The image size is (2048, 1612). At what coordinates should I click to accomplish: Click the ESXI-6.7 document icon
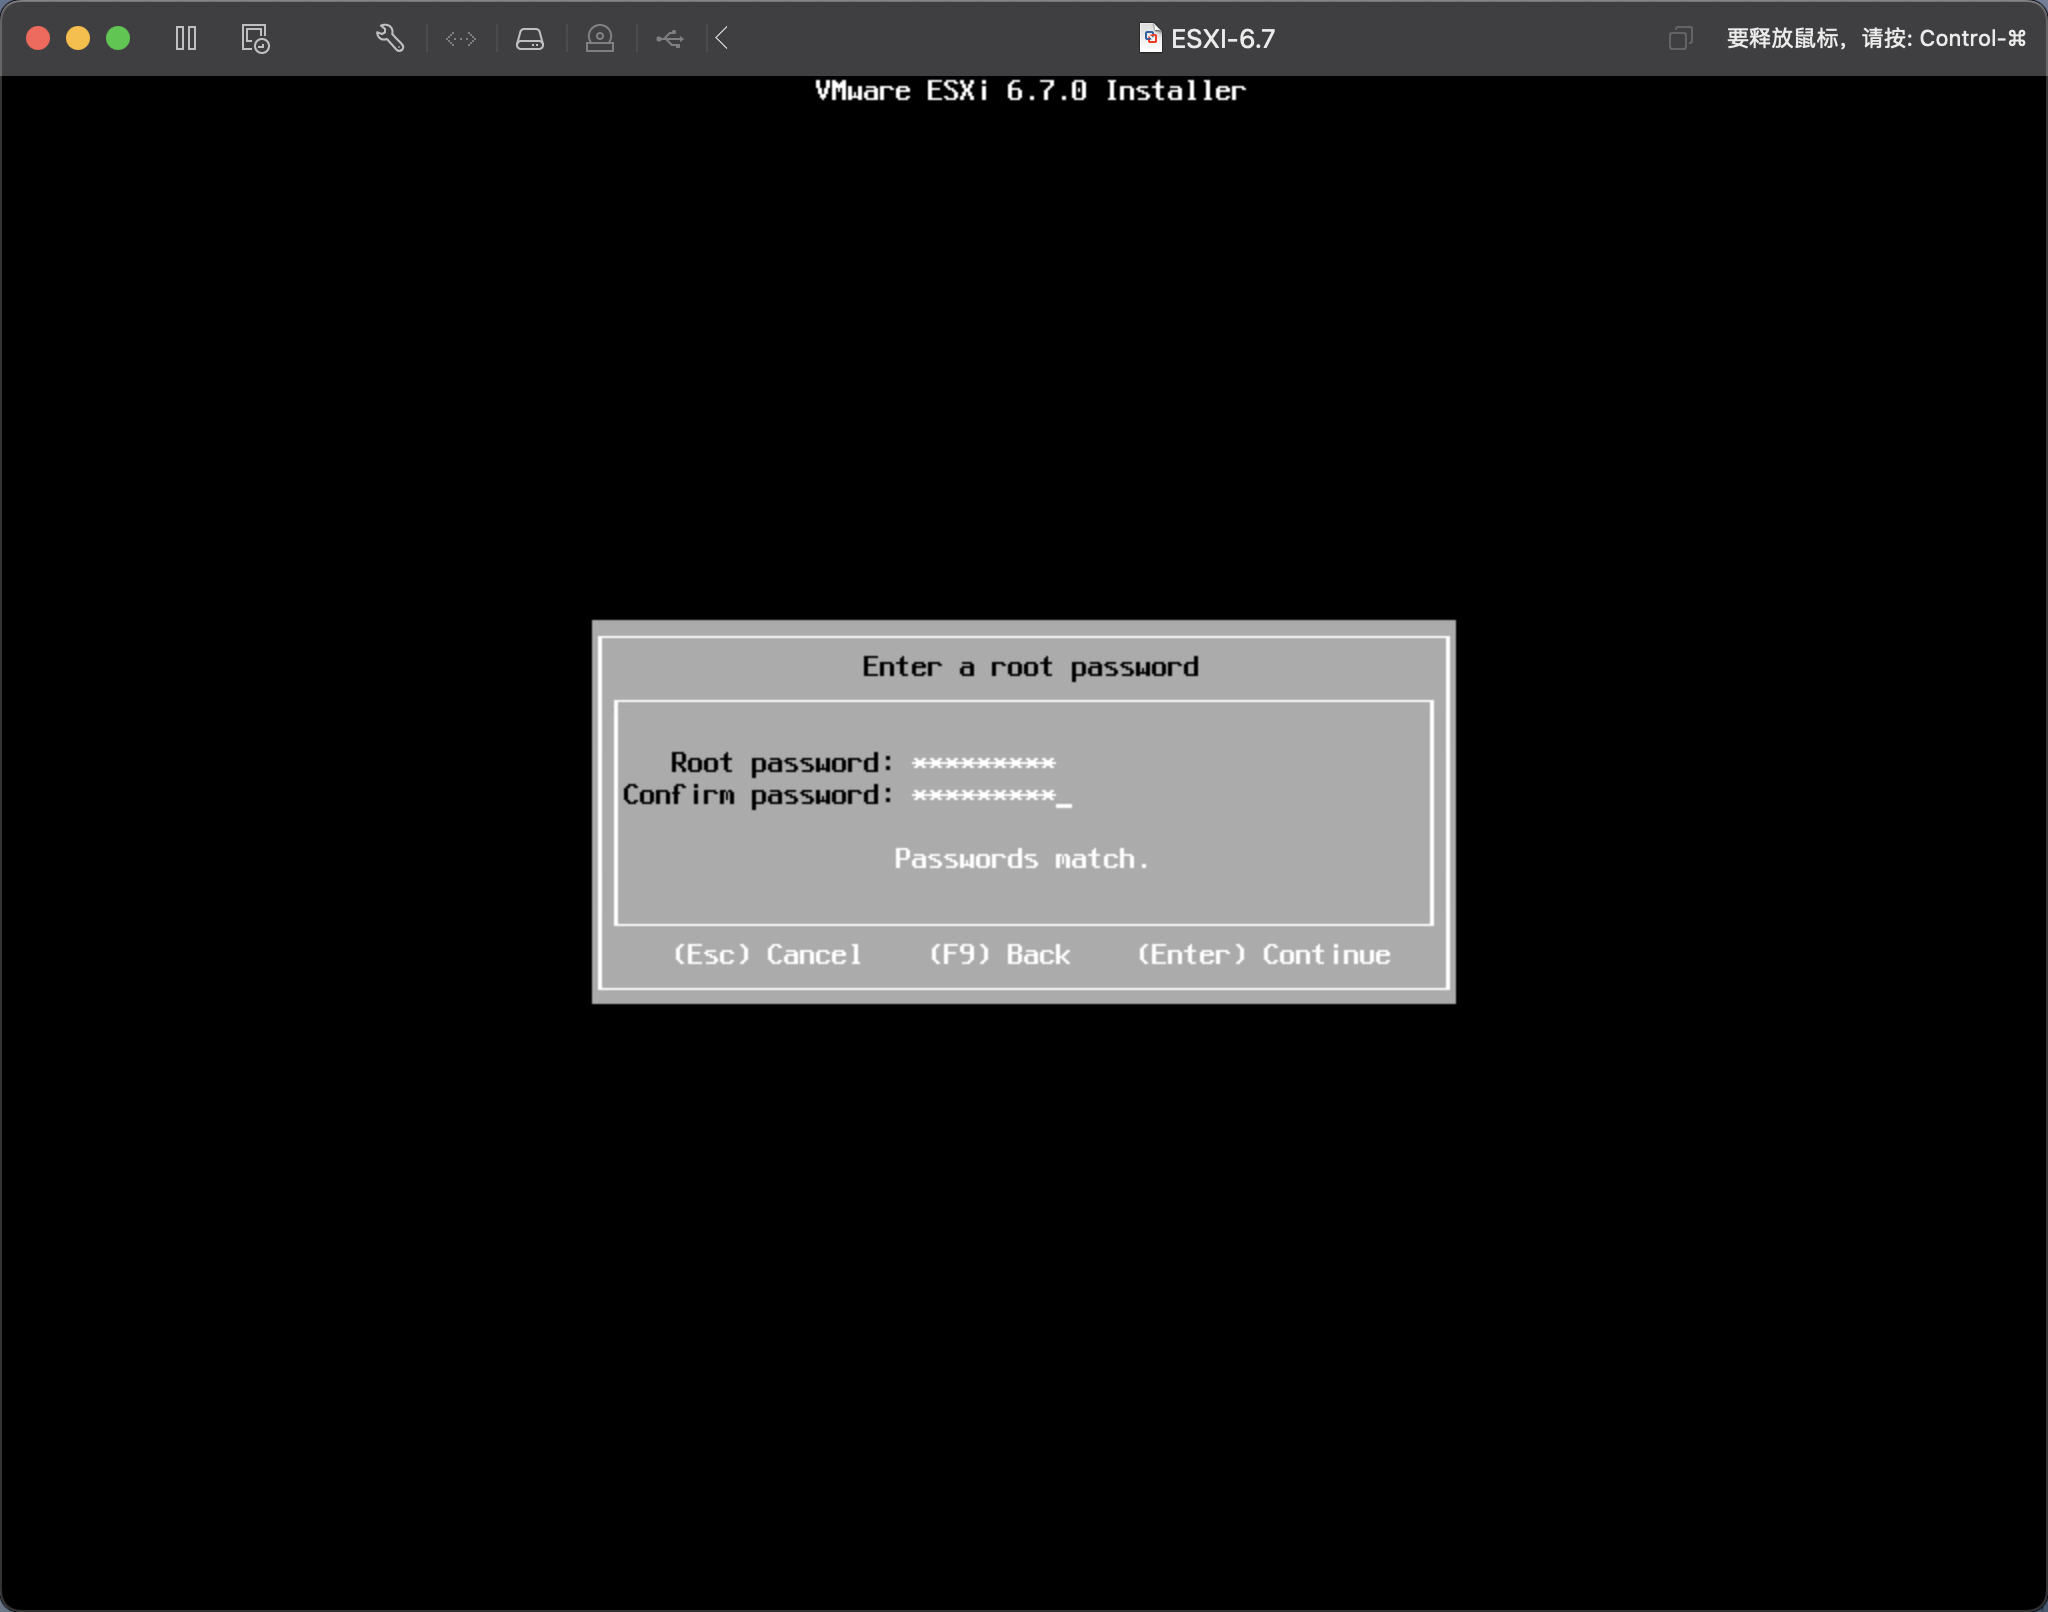pyautogui.click(x=1150, y=38)
